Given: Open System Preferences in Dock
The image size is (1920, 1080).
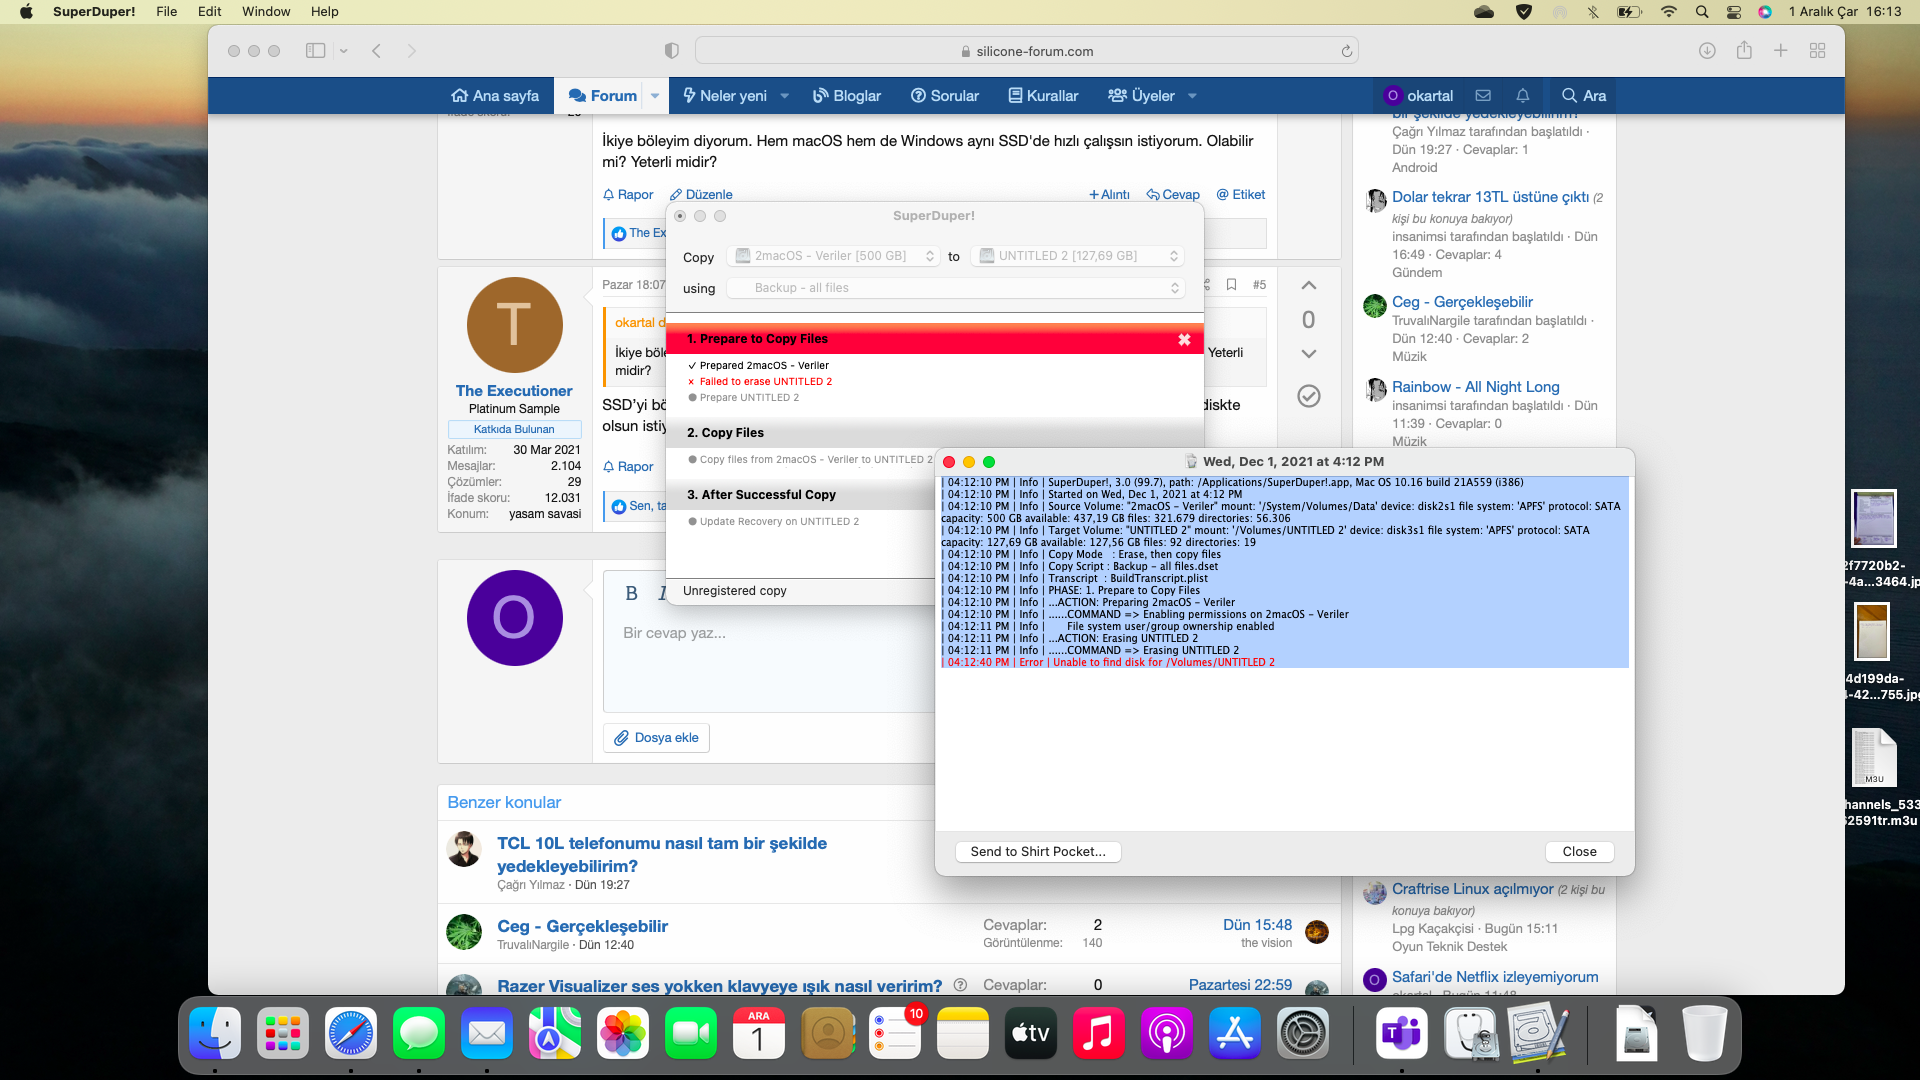Looking at the screenshot, I should coord(1303,1033).
